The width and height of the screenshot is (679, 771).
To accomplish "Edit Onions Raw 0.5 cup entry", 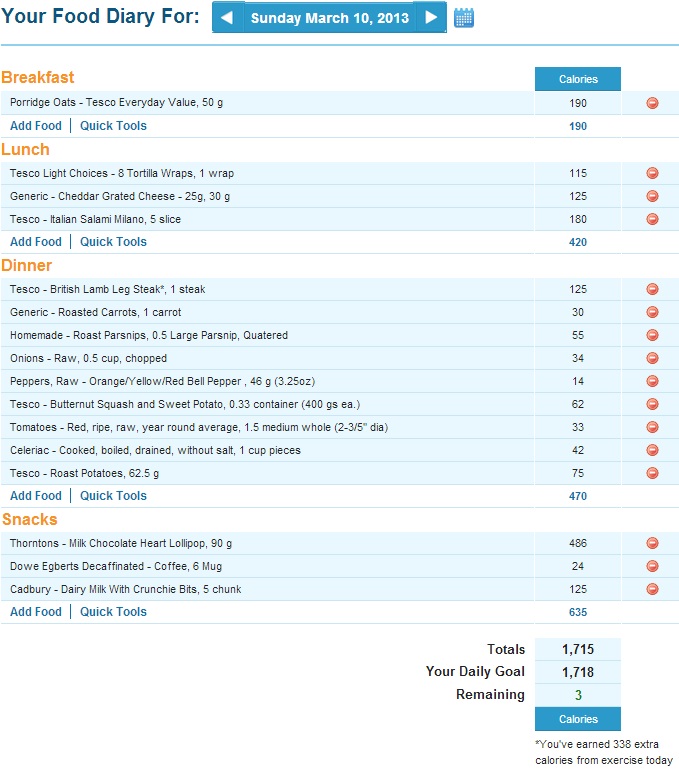I will coord(89,358).
